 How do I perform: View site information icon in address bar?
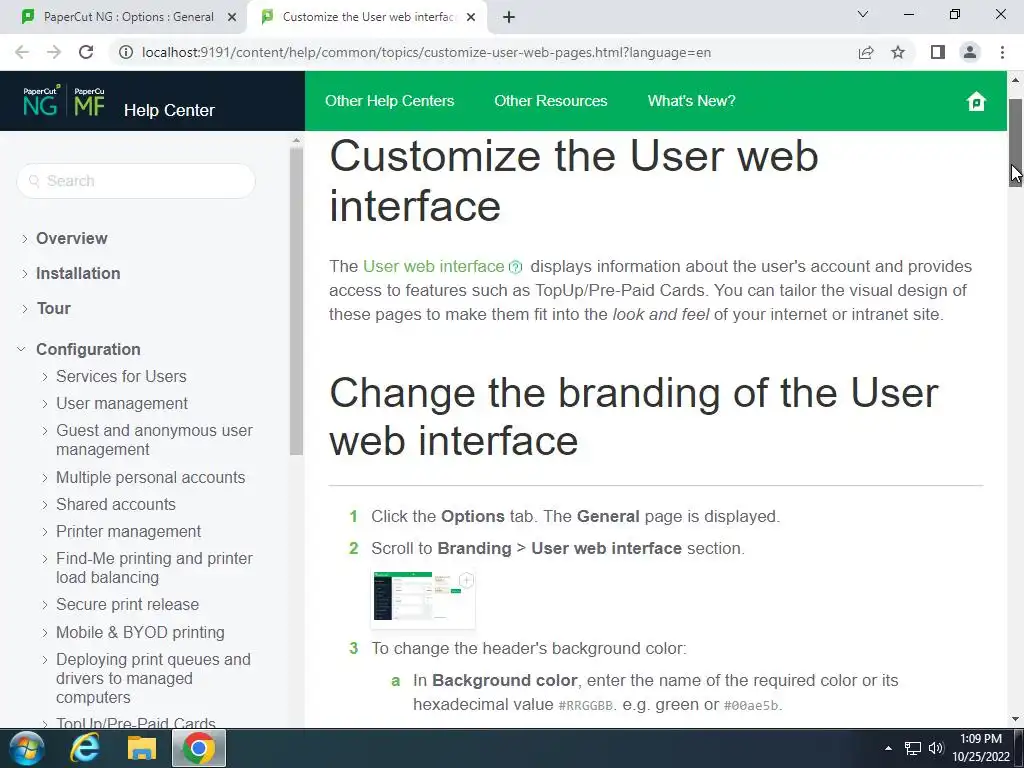coord(125,52)
